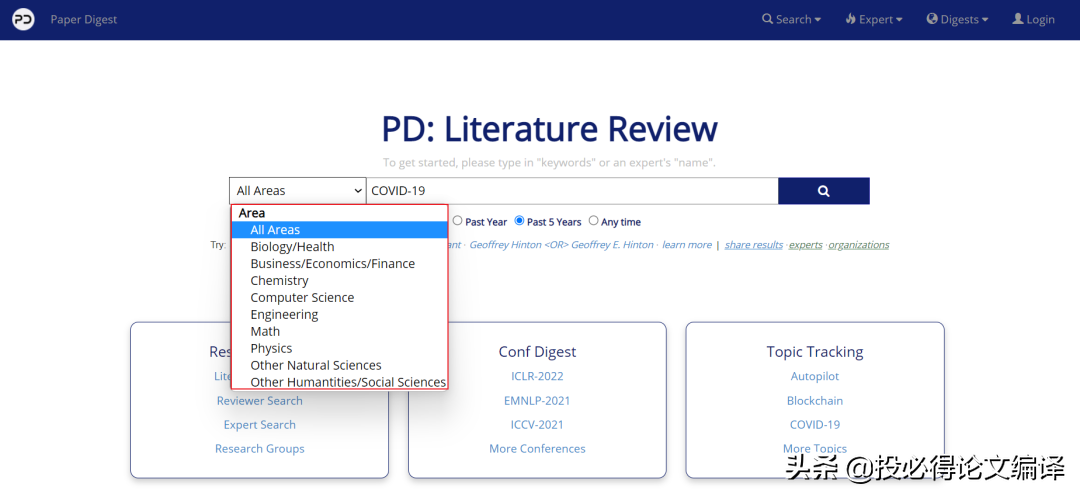Click the Login user link
The height and width of the screenshot is (497, 1080).
(x=1033, y=19)
